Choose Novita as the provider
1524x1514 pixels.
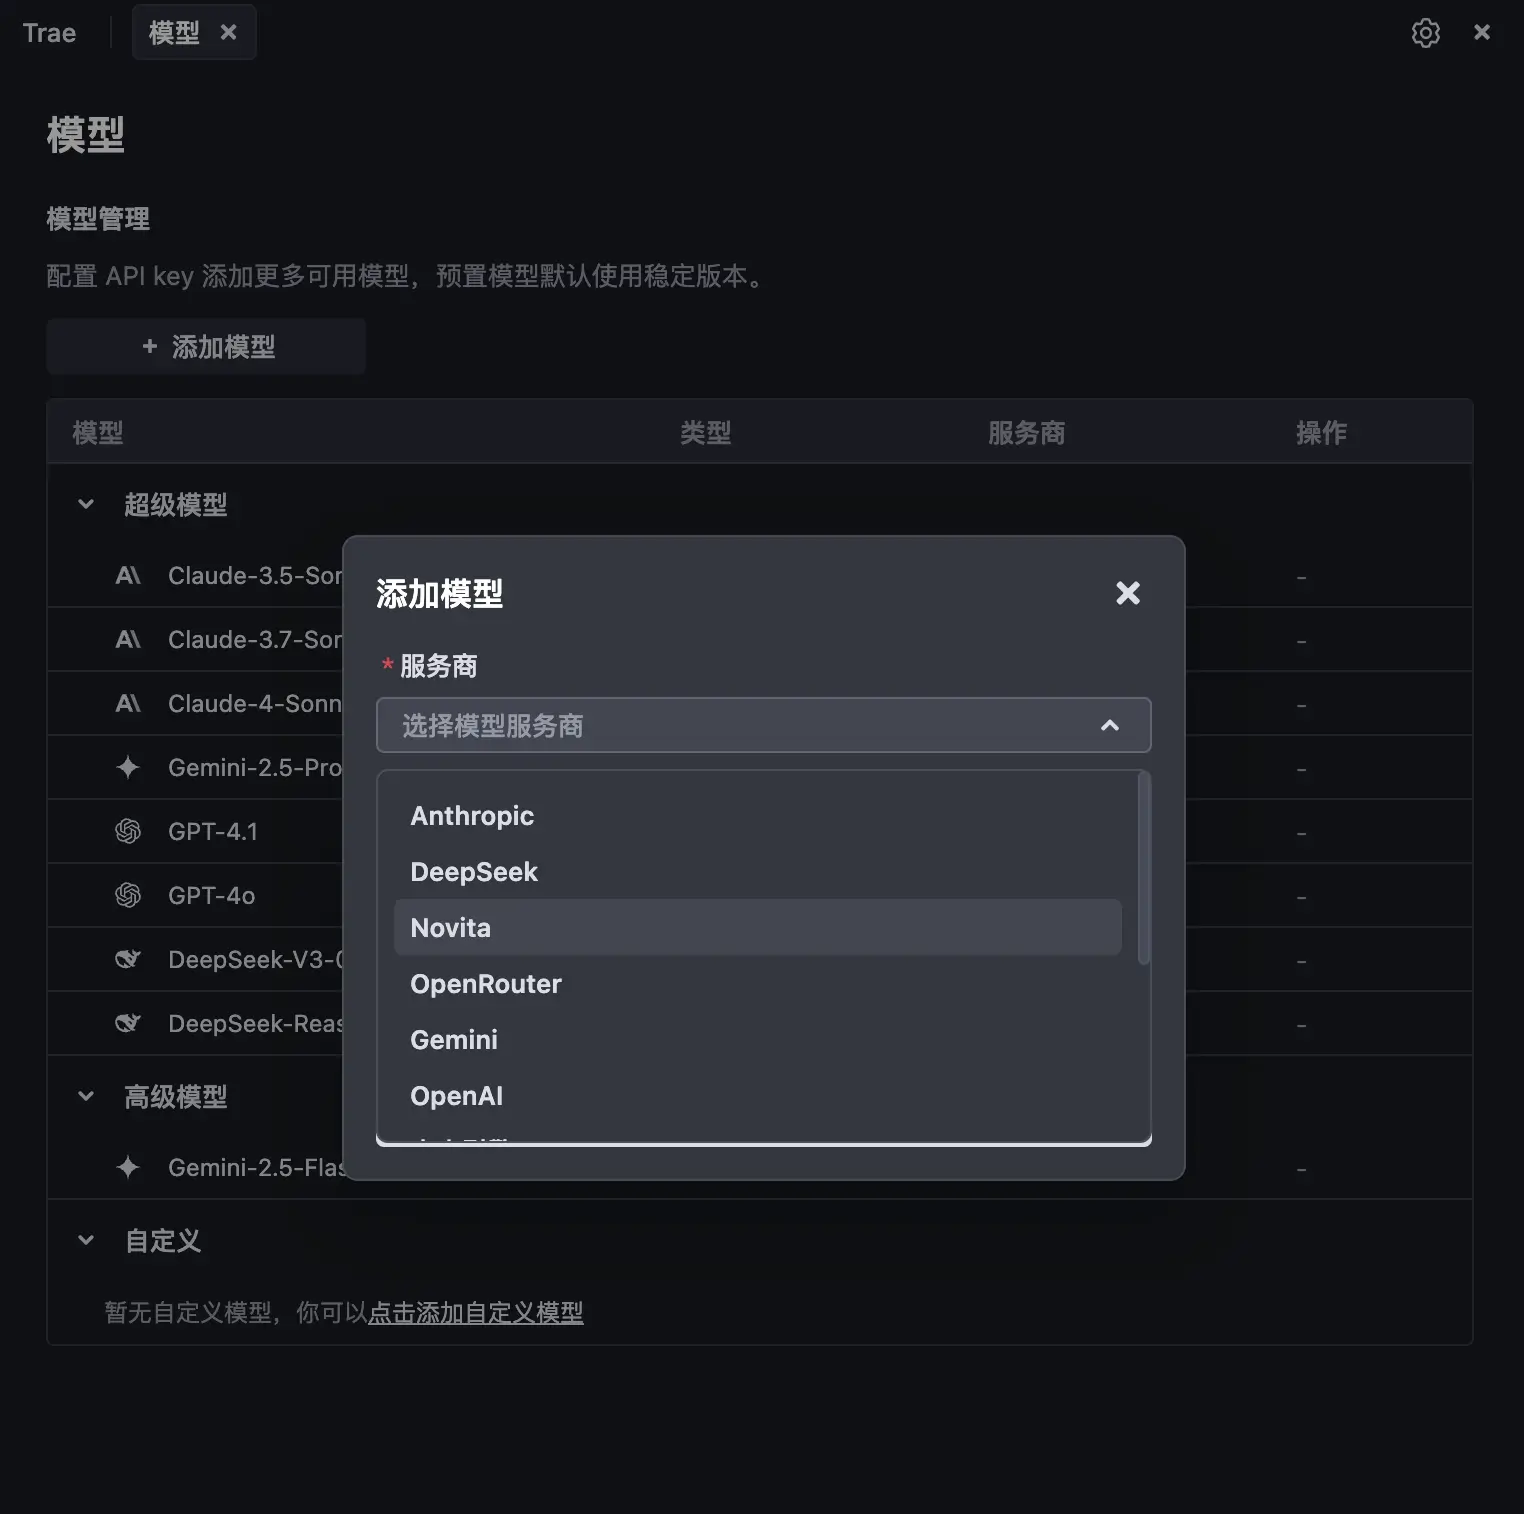point(451,928)
